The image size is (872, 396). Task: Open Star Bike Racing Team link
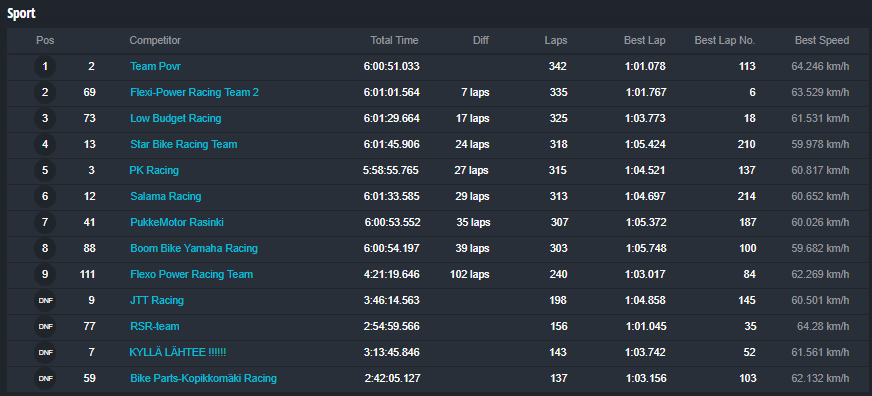184,145
